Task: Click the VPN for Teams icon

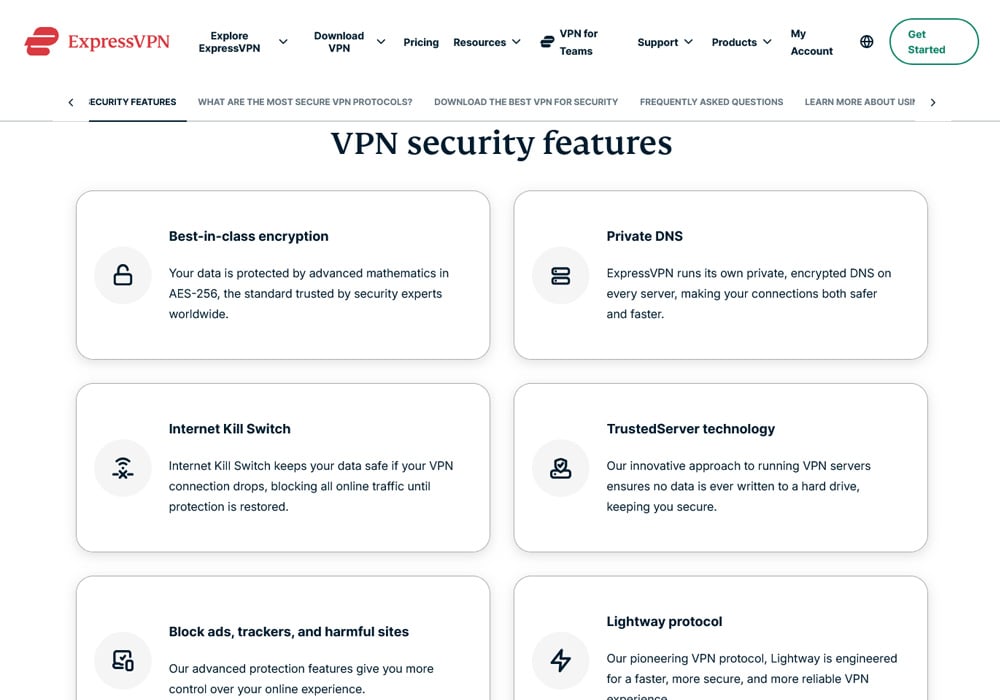Action: click(x=546, y=42)
